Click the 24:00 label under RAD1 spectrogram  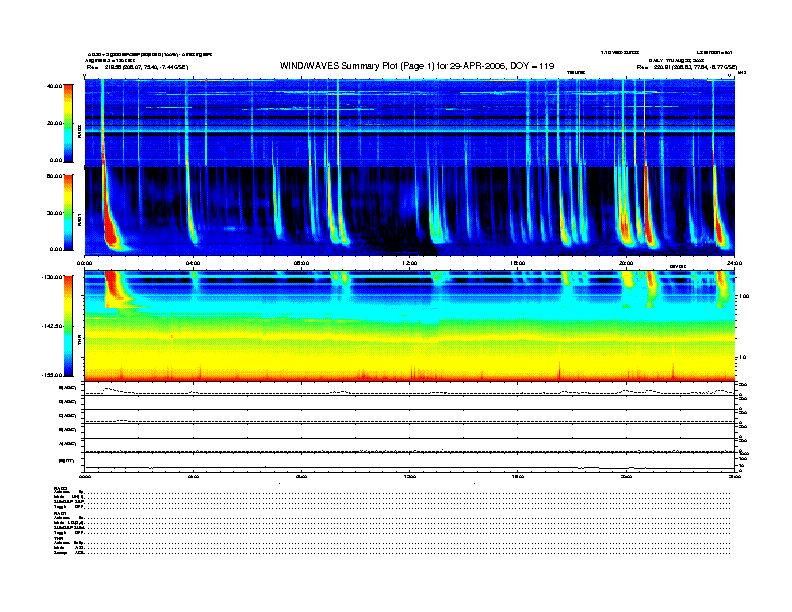pyautogui.click(x=734, y=263)
